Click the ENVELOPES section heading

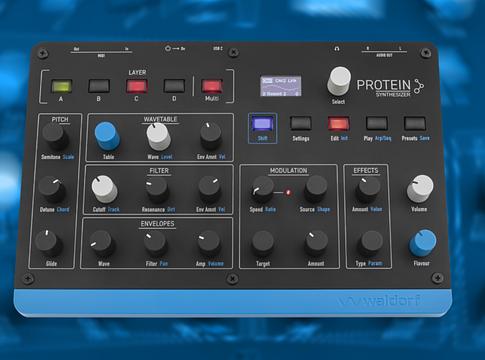[157, 224]
